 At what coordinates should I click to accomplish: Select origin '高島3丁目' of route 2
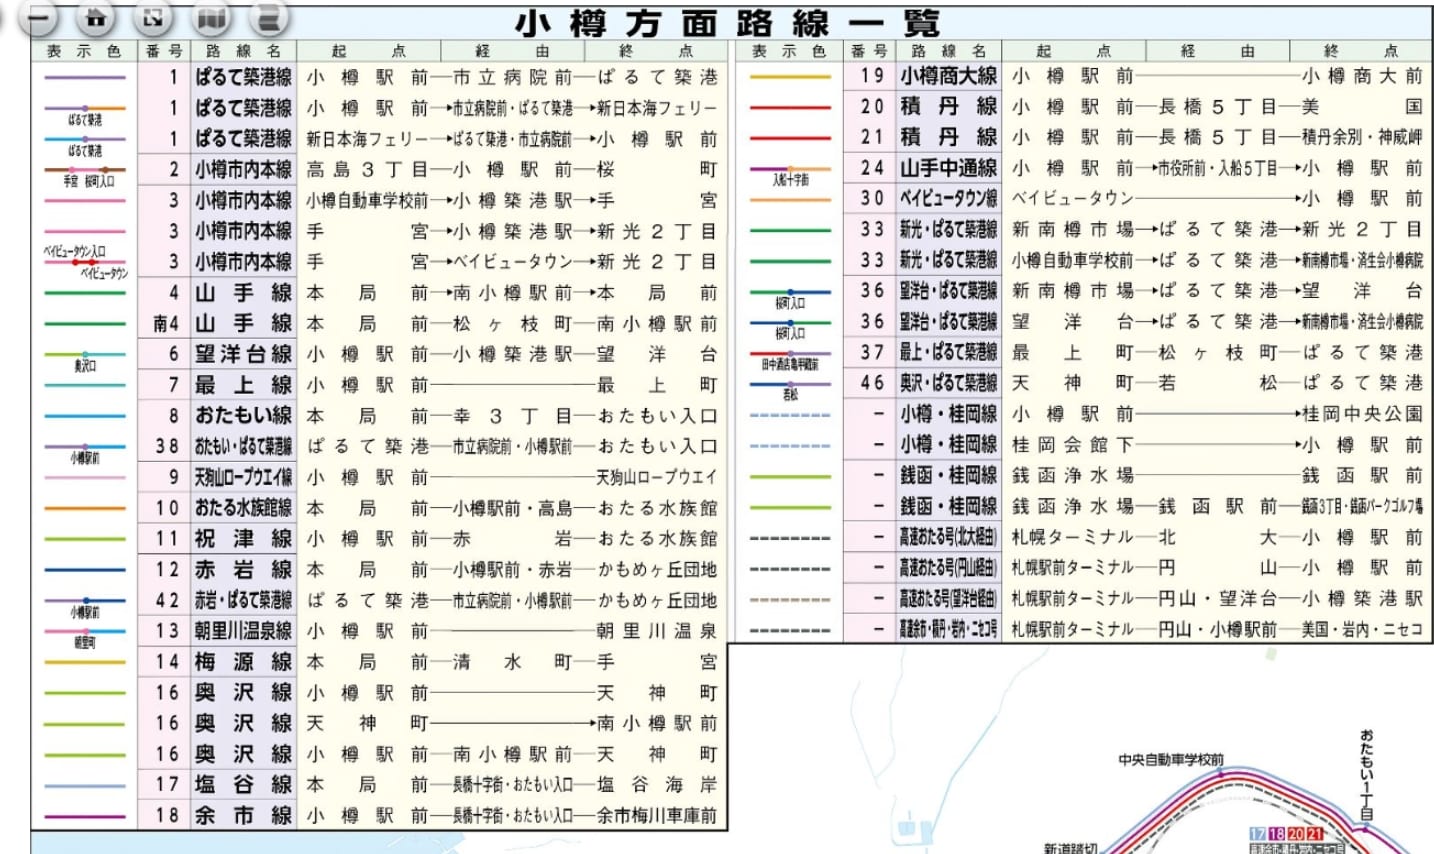pyautogui.click(x=366, y=169)
